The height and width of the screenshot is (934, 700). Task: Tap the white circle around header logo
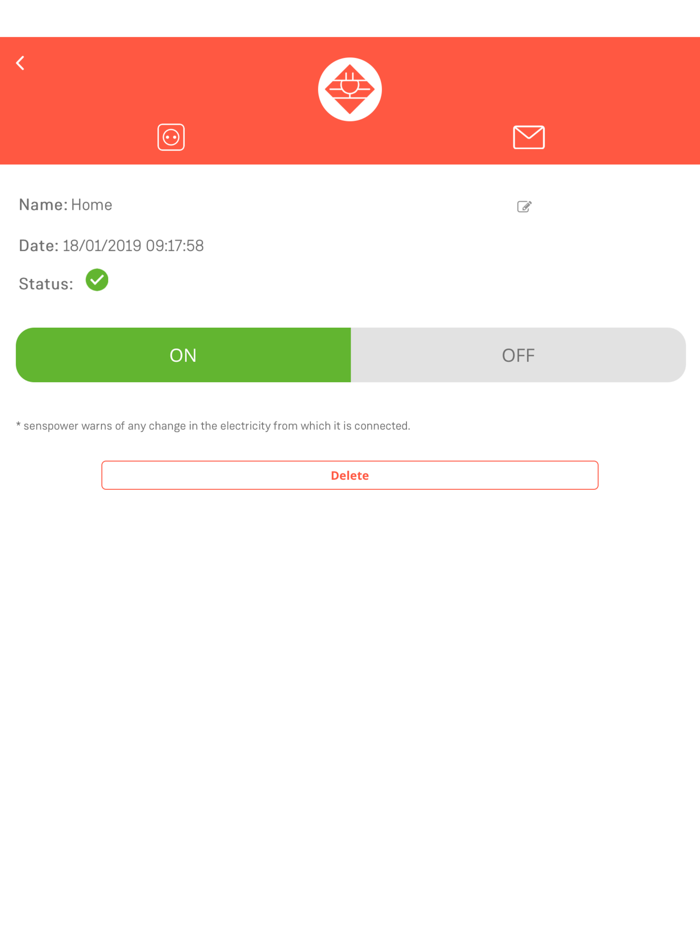tap(350, 89)
